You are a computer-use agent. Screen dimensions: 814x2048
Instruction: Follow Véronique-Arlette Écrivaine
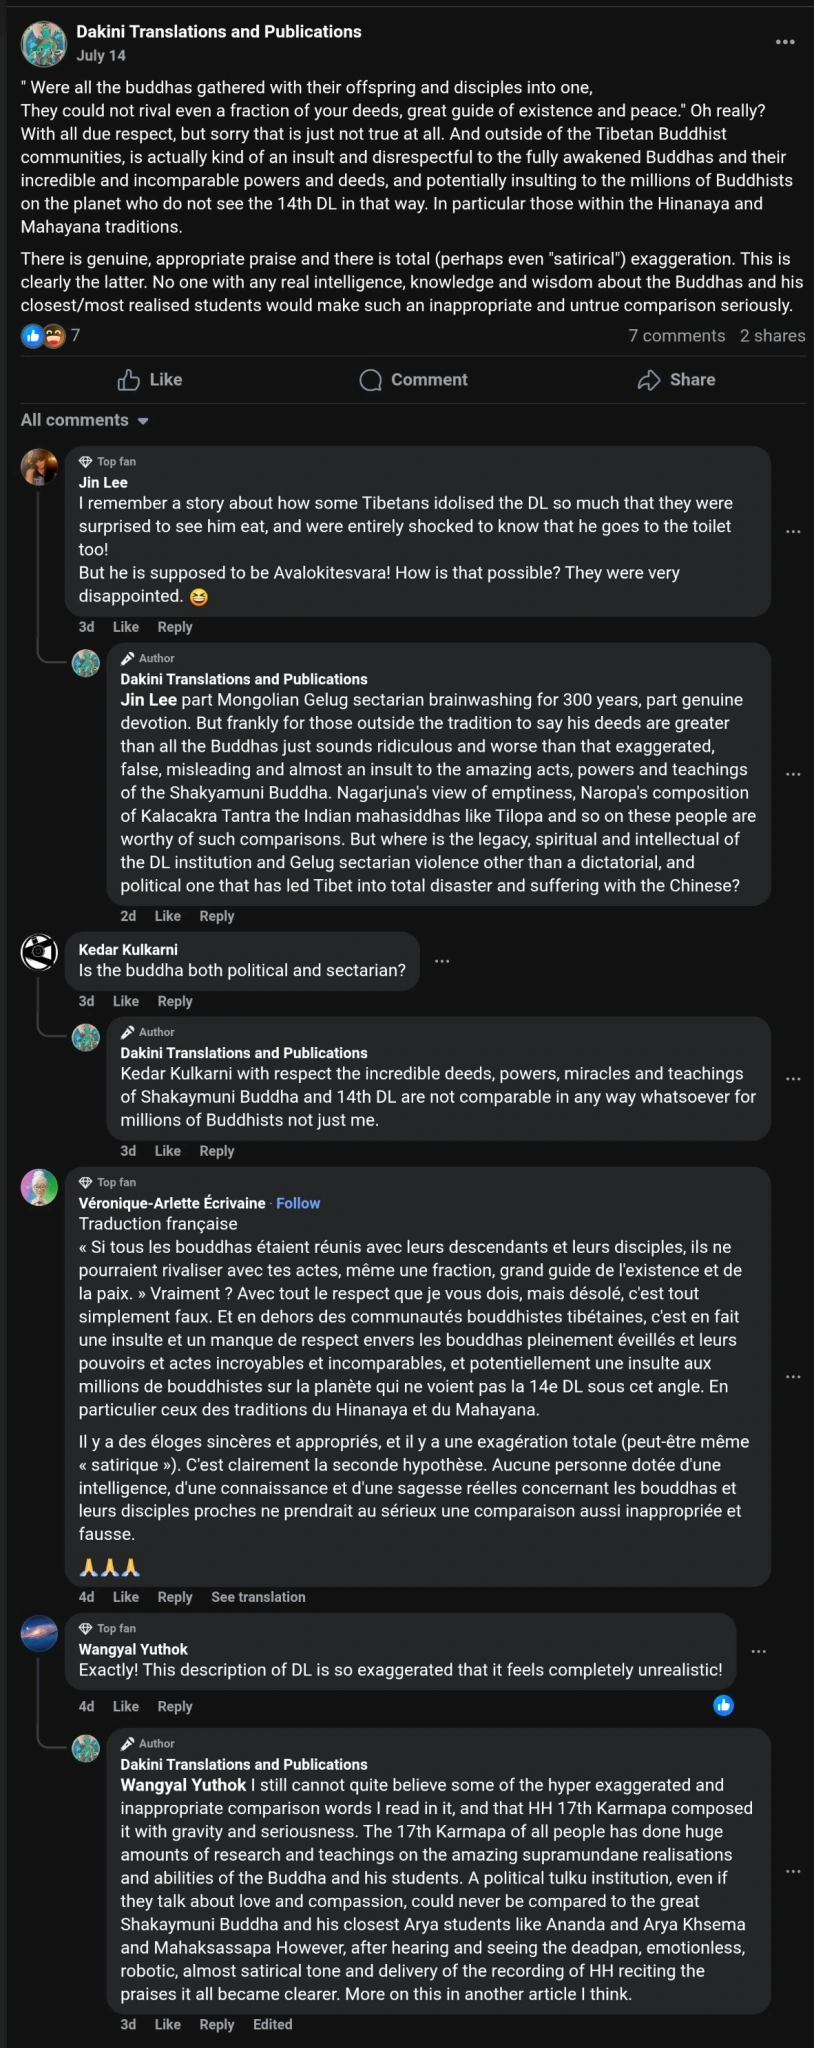coord(298,1203)
